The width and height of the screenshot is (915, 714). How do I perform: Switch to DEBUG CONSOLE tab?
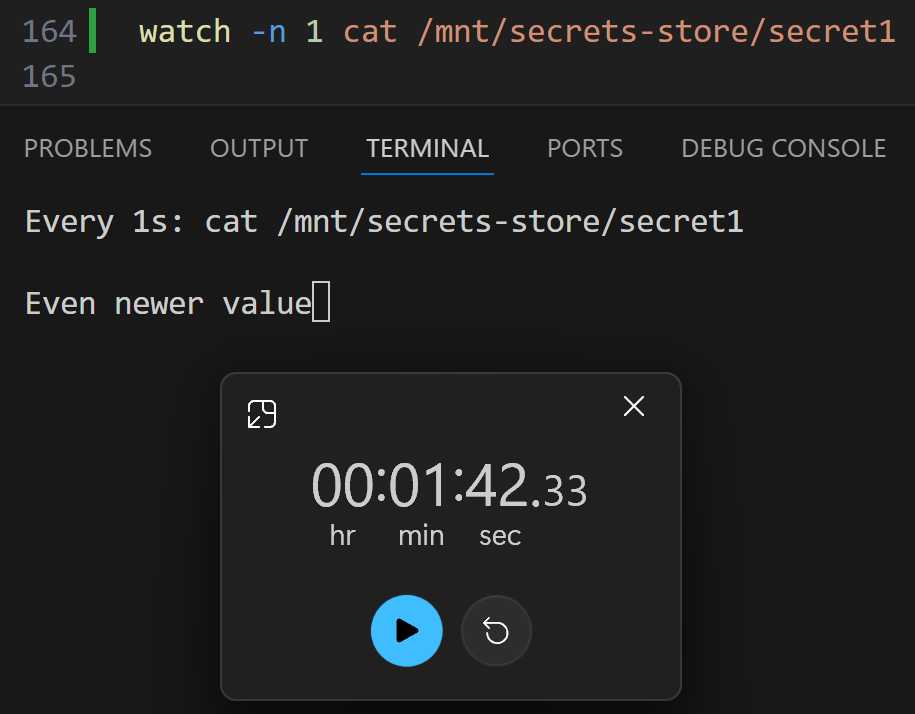point(784,148)
